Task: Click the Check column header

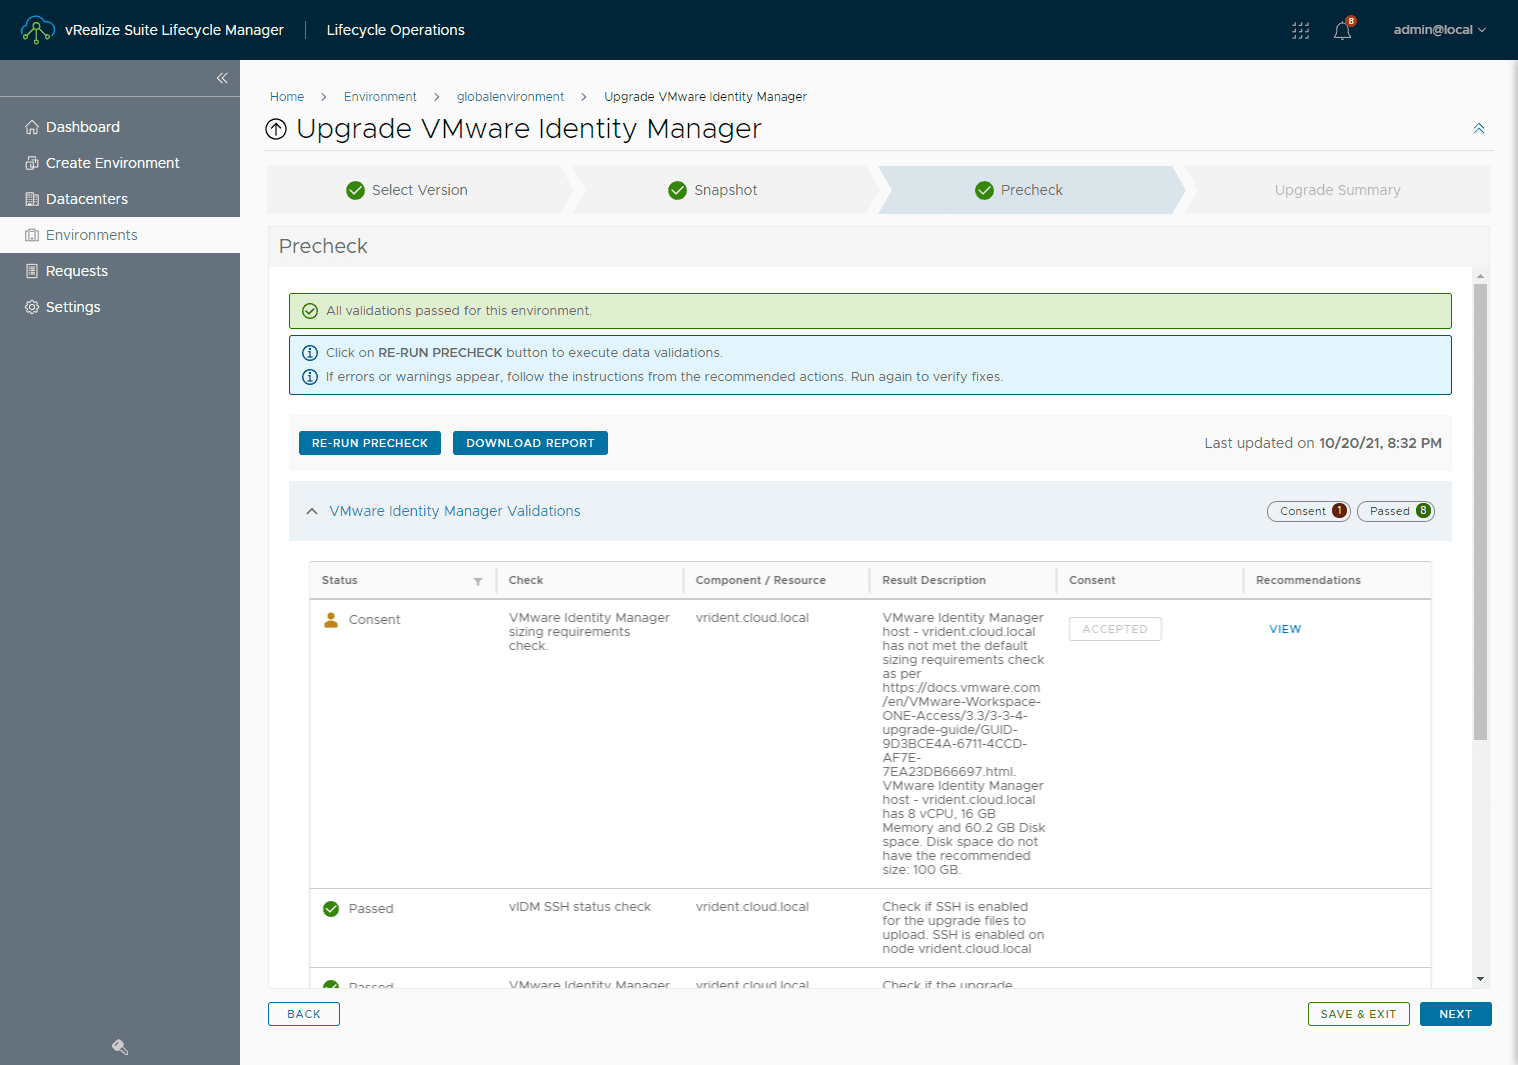Action: pyautogui.click(x=526, y=580)
